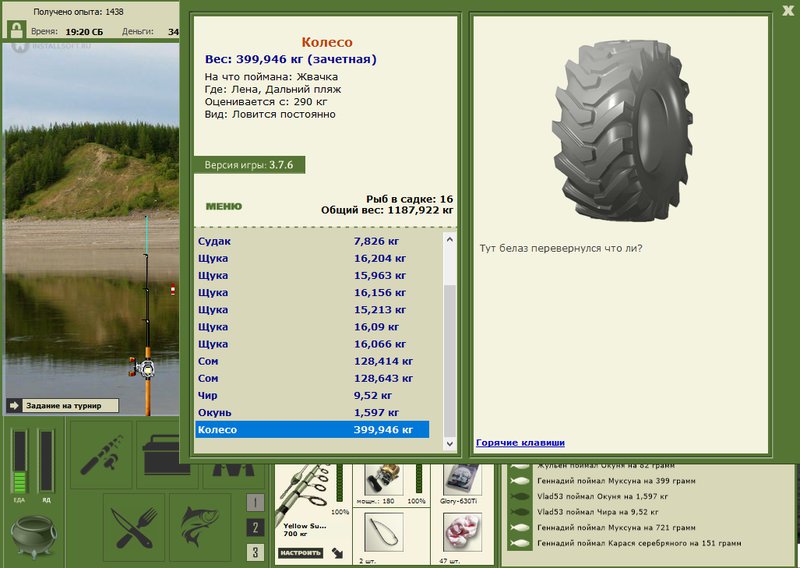Select the Окунь 1,597 кг row
The height and width of the screenshot is (568, 800).
312,412
